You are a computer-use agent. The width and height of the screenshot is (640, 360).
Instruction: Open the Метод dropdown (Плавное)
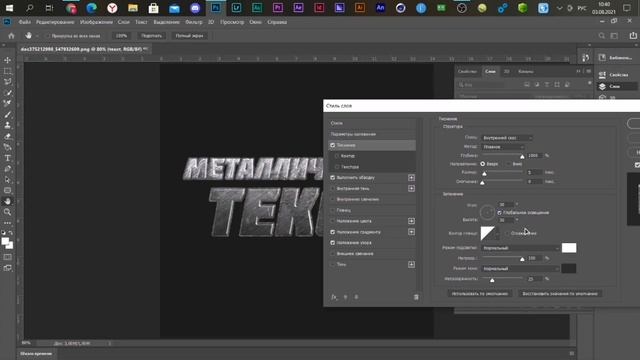click(502, 147)
